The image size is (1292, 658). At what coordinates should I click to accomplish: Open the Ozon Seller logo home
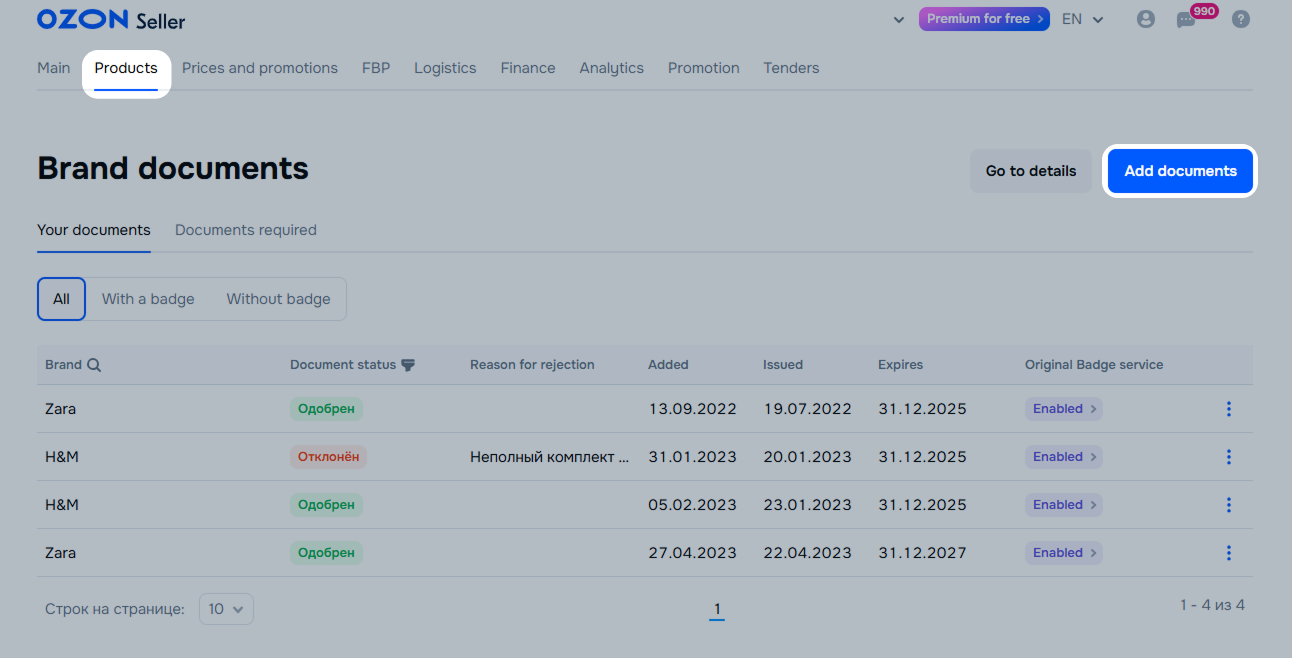(111, 20)
